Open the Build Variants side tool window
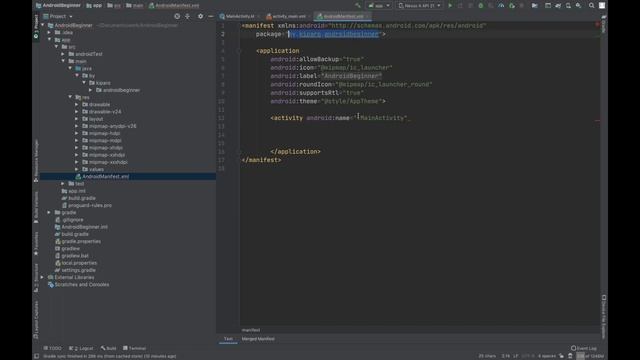The width and height of the screenshot is (640, 360). tap(36, 207)
